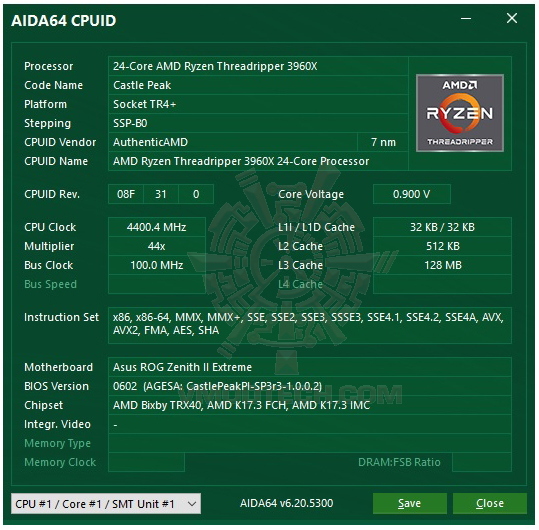Select the processor name 24-Core AMD Ryzen Threadripper 3960X
The width and height of the screenshot is (539, 530).
[215, 66]
